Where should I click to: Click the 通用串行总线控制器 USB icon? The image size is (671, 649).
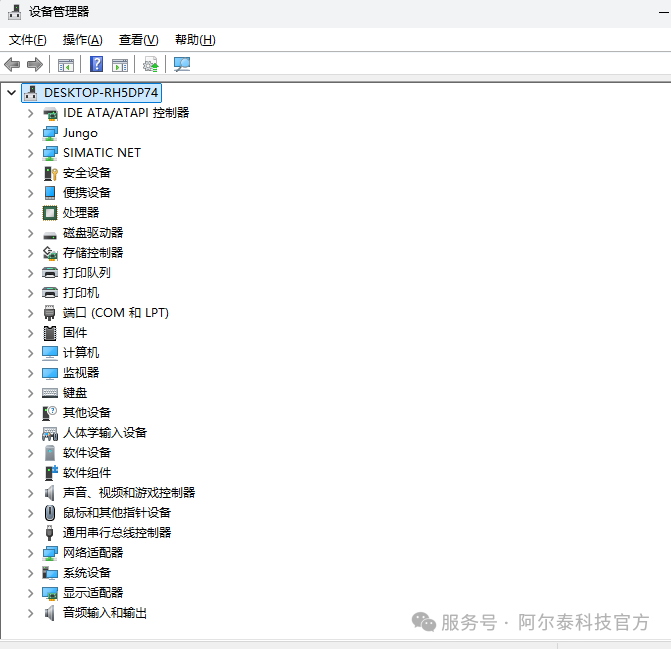50,533
